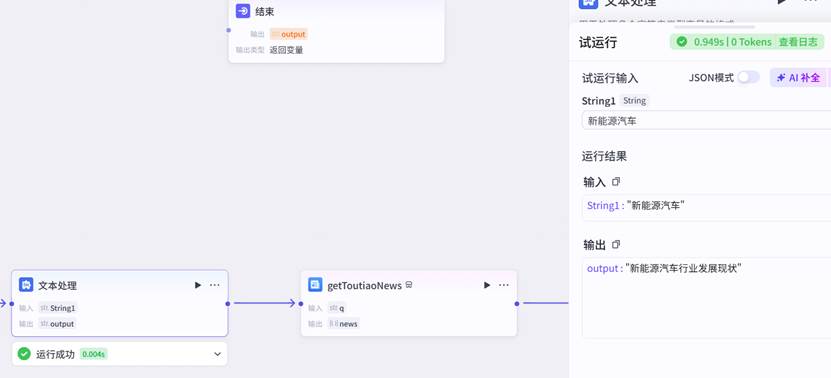The image size is (831, 378).
Task: Click 返回变量 output type text
Action: [286, 50]
